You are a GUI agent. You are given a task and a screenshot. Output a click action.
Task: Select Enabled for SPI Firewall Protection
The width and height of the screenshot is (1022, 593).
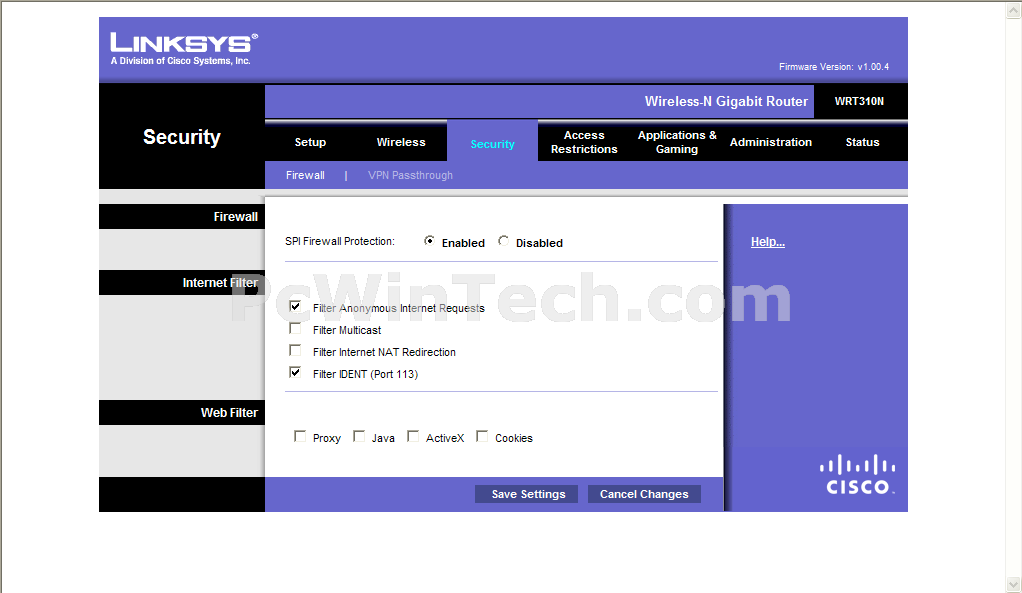tap(429, 241)
